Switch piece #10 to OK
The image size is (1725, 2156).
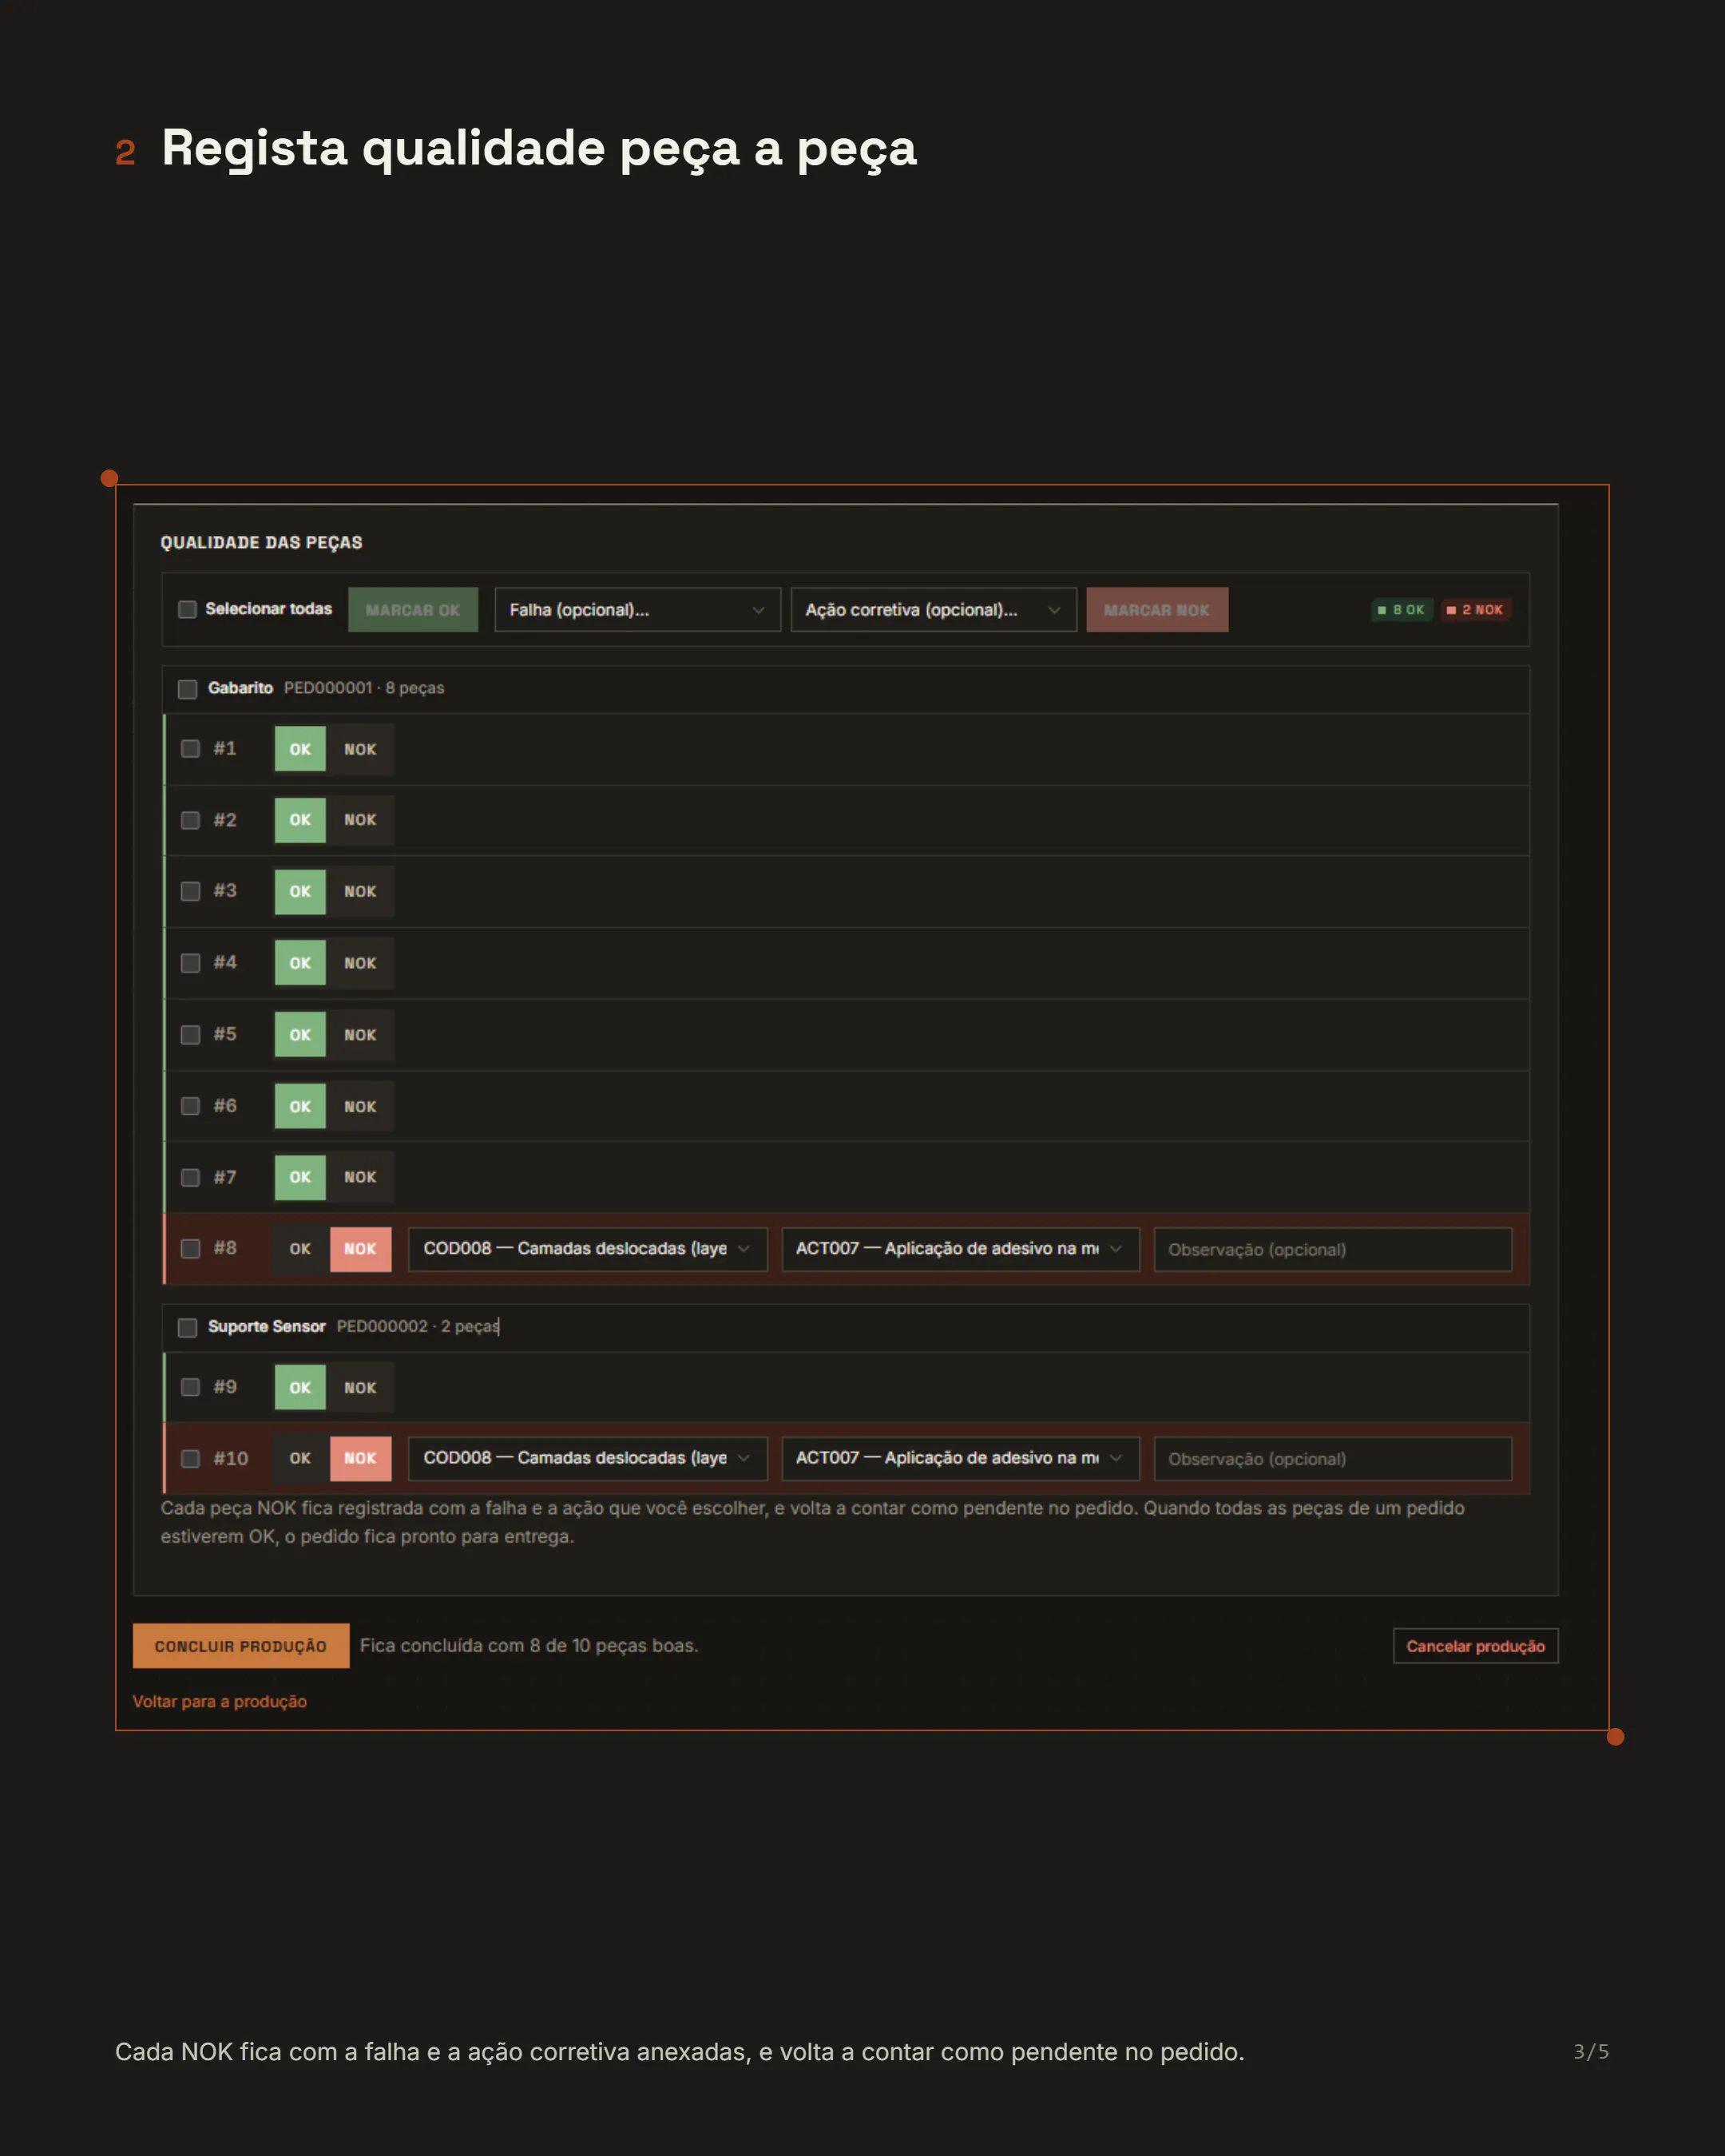300,1458
